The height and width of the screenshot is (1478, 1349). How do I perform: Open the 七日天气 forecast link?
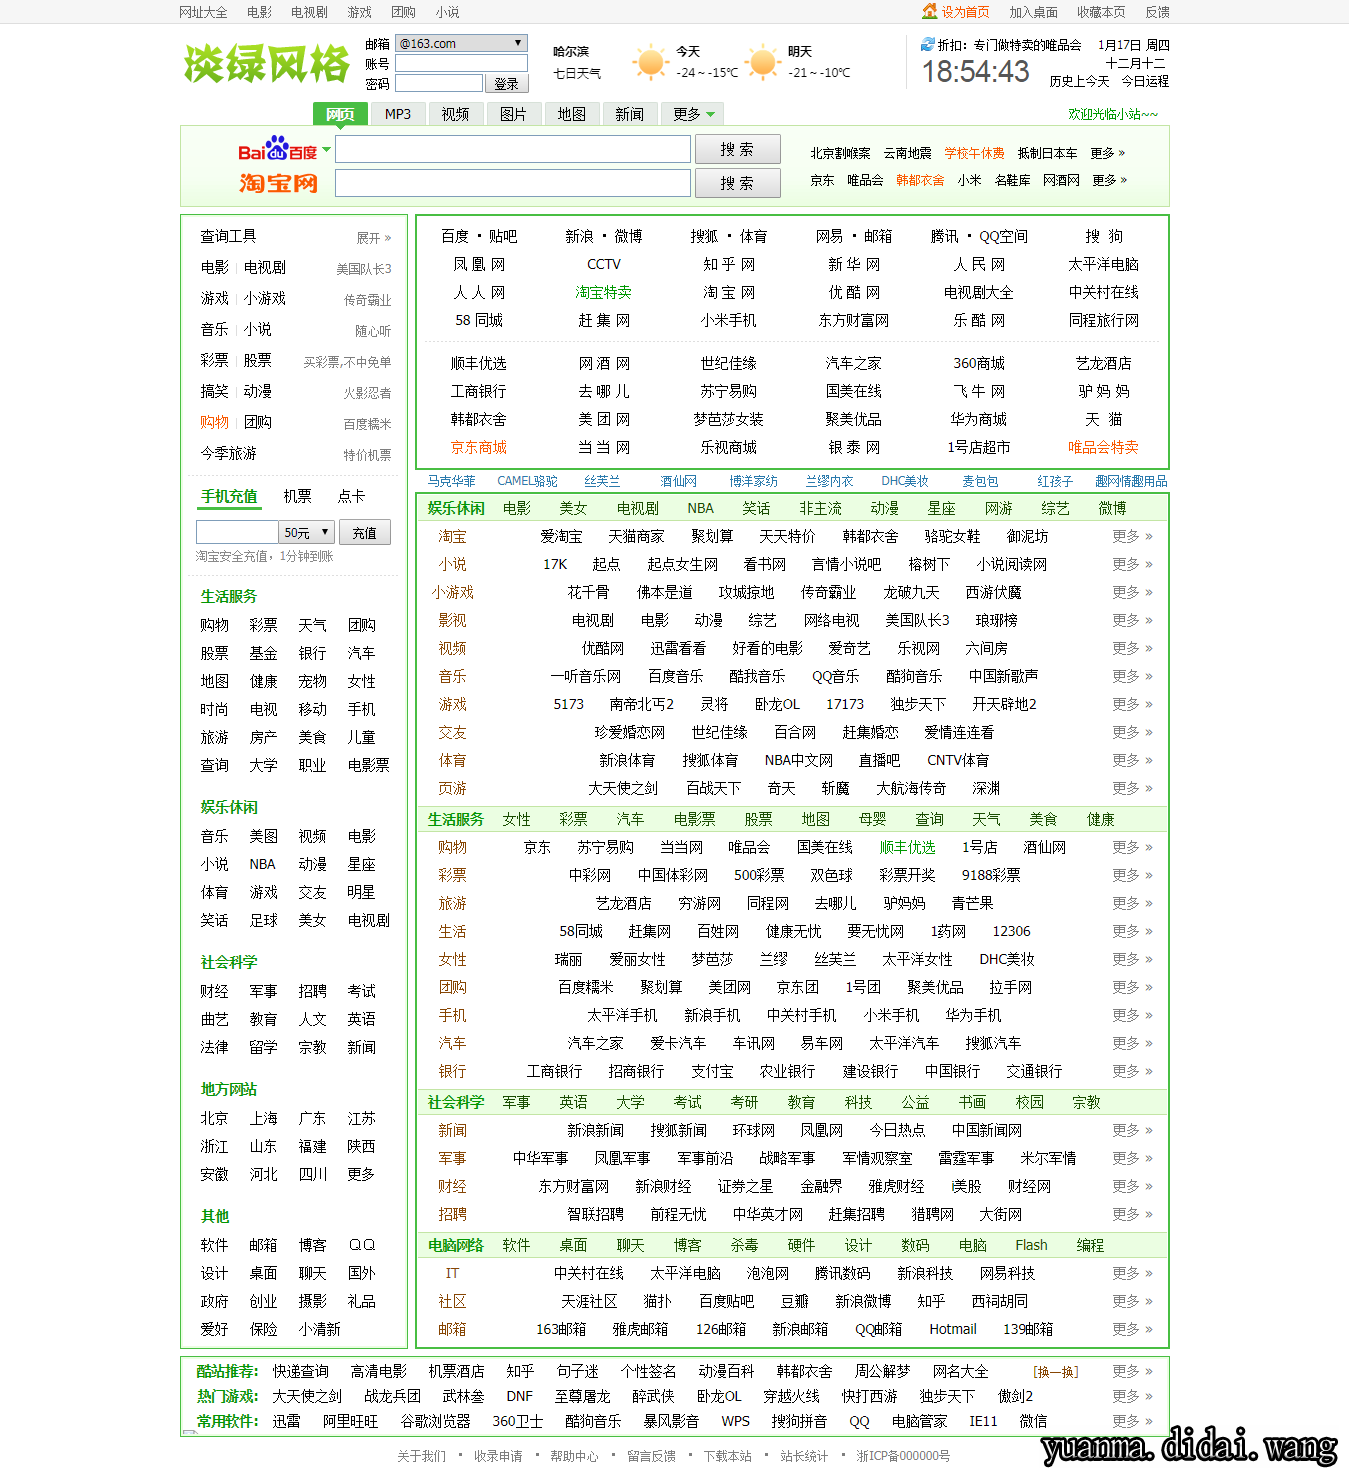(x=578, y=73)
